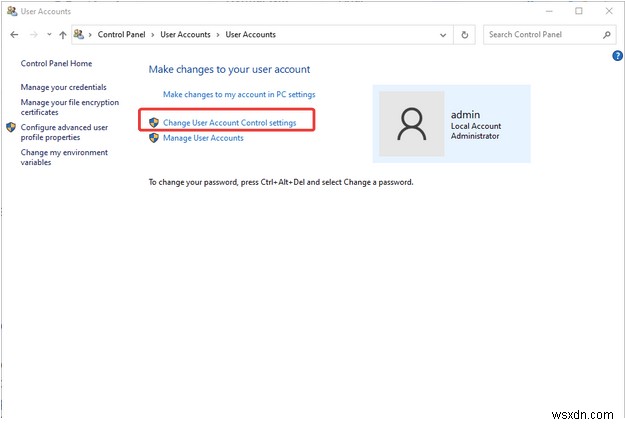The image size is (625, 425).
Task: Maximize the User Accounts window
Action: 579,11
